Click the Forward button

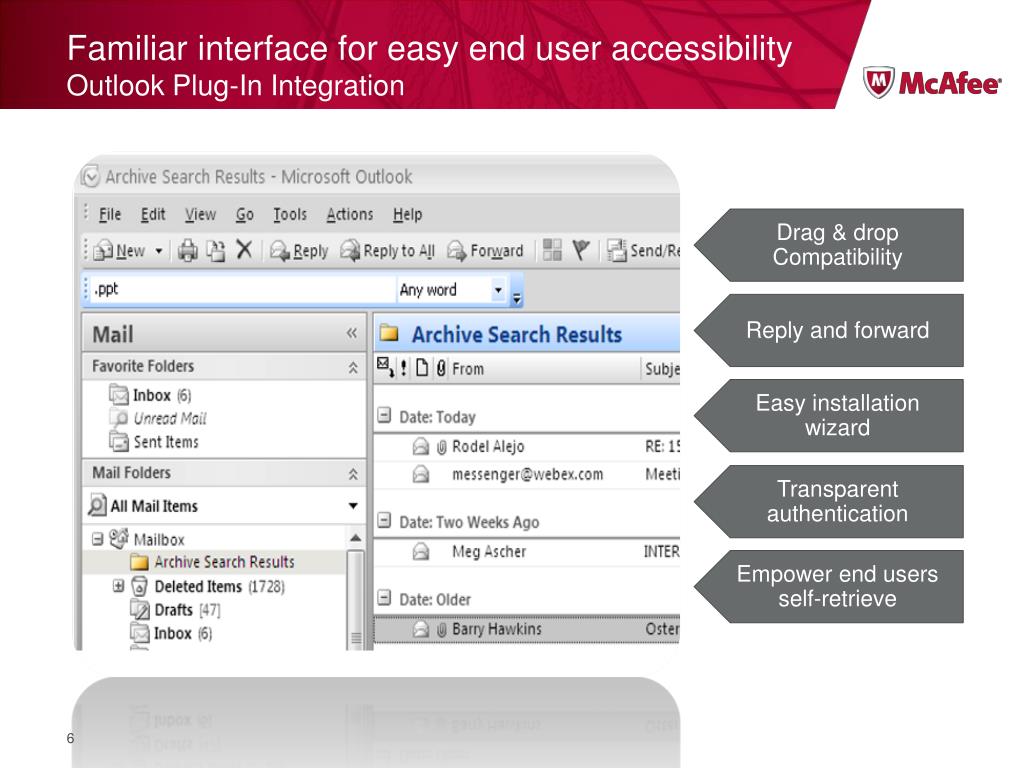(485, 251)
